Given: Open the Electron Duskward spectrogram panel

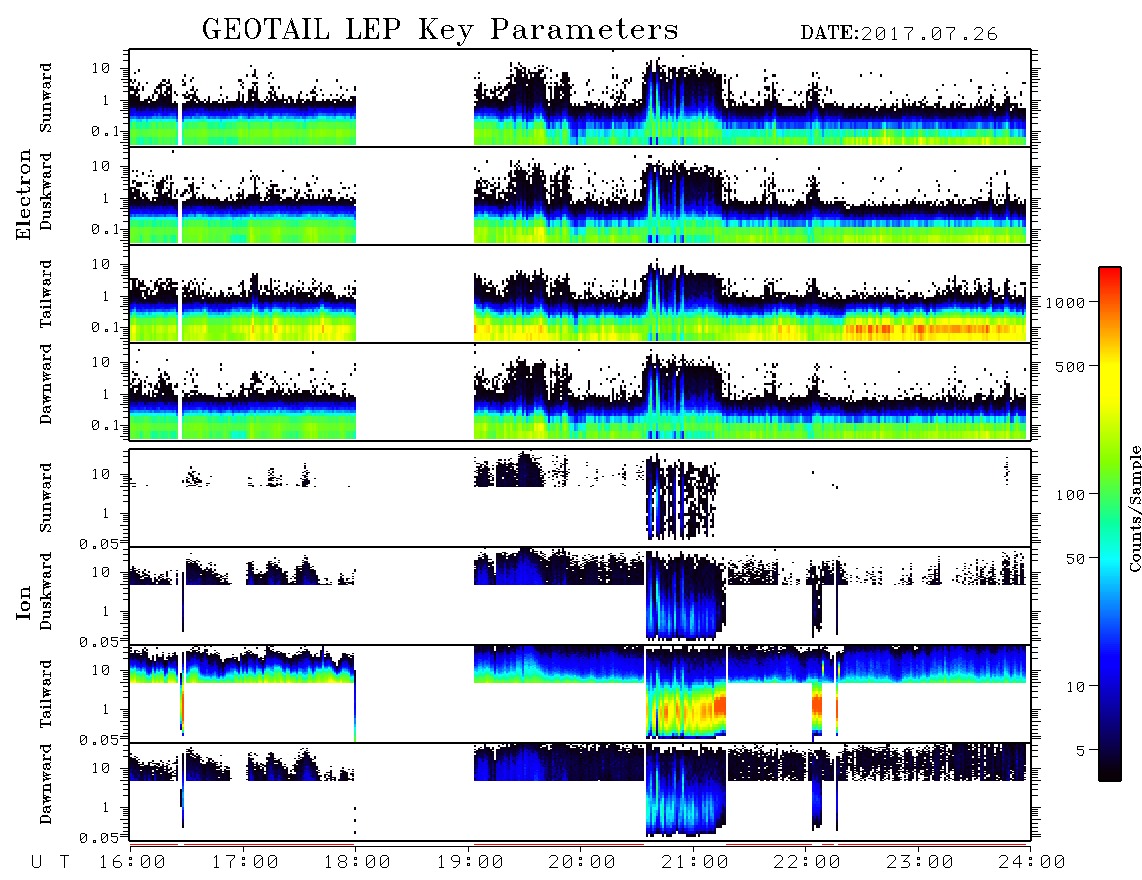Looking at the screenshot, I should tap(580, 195).
